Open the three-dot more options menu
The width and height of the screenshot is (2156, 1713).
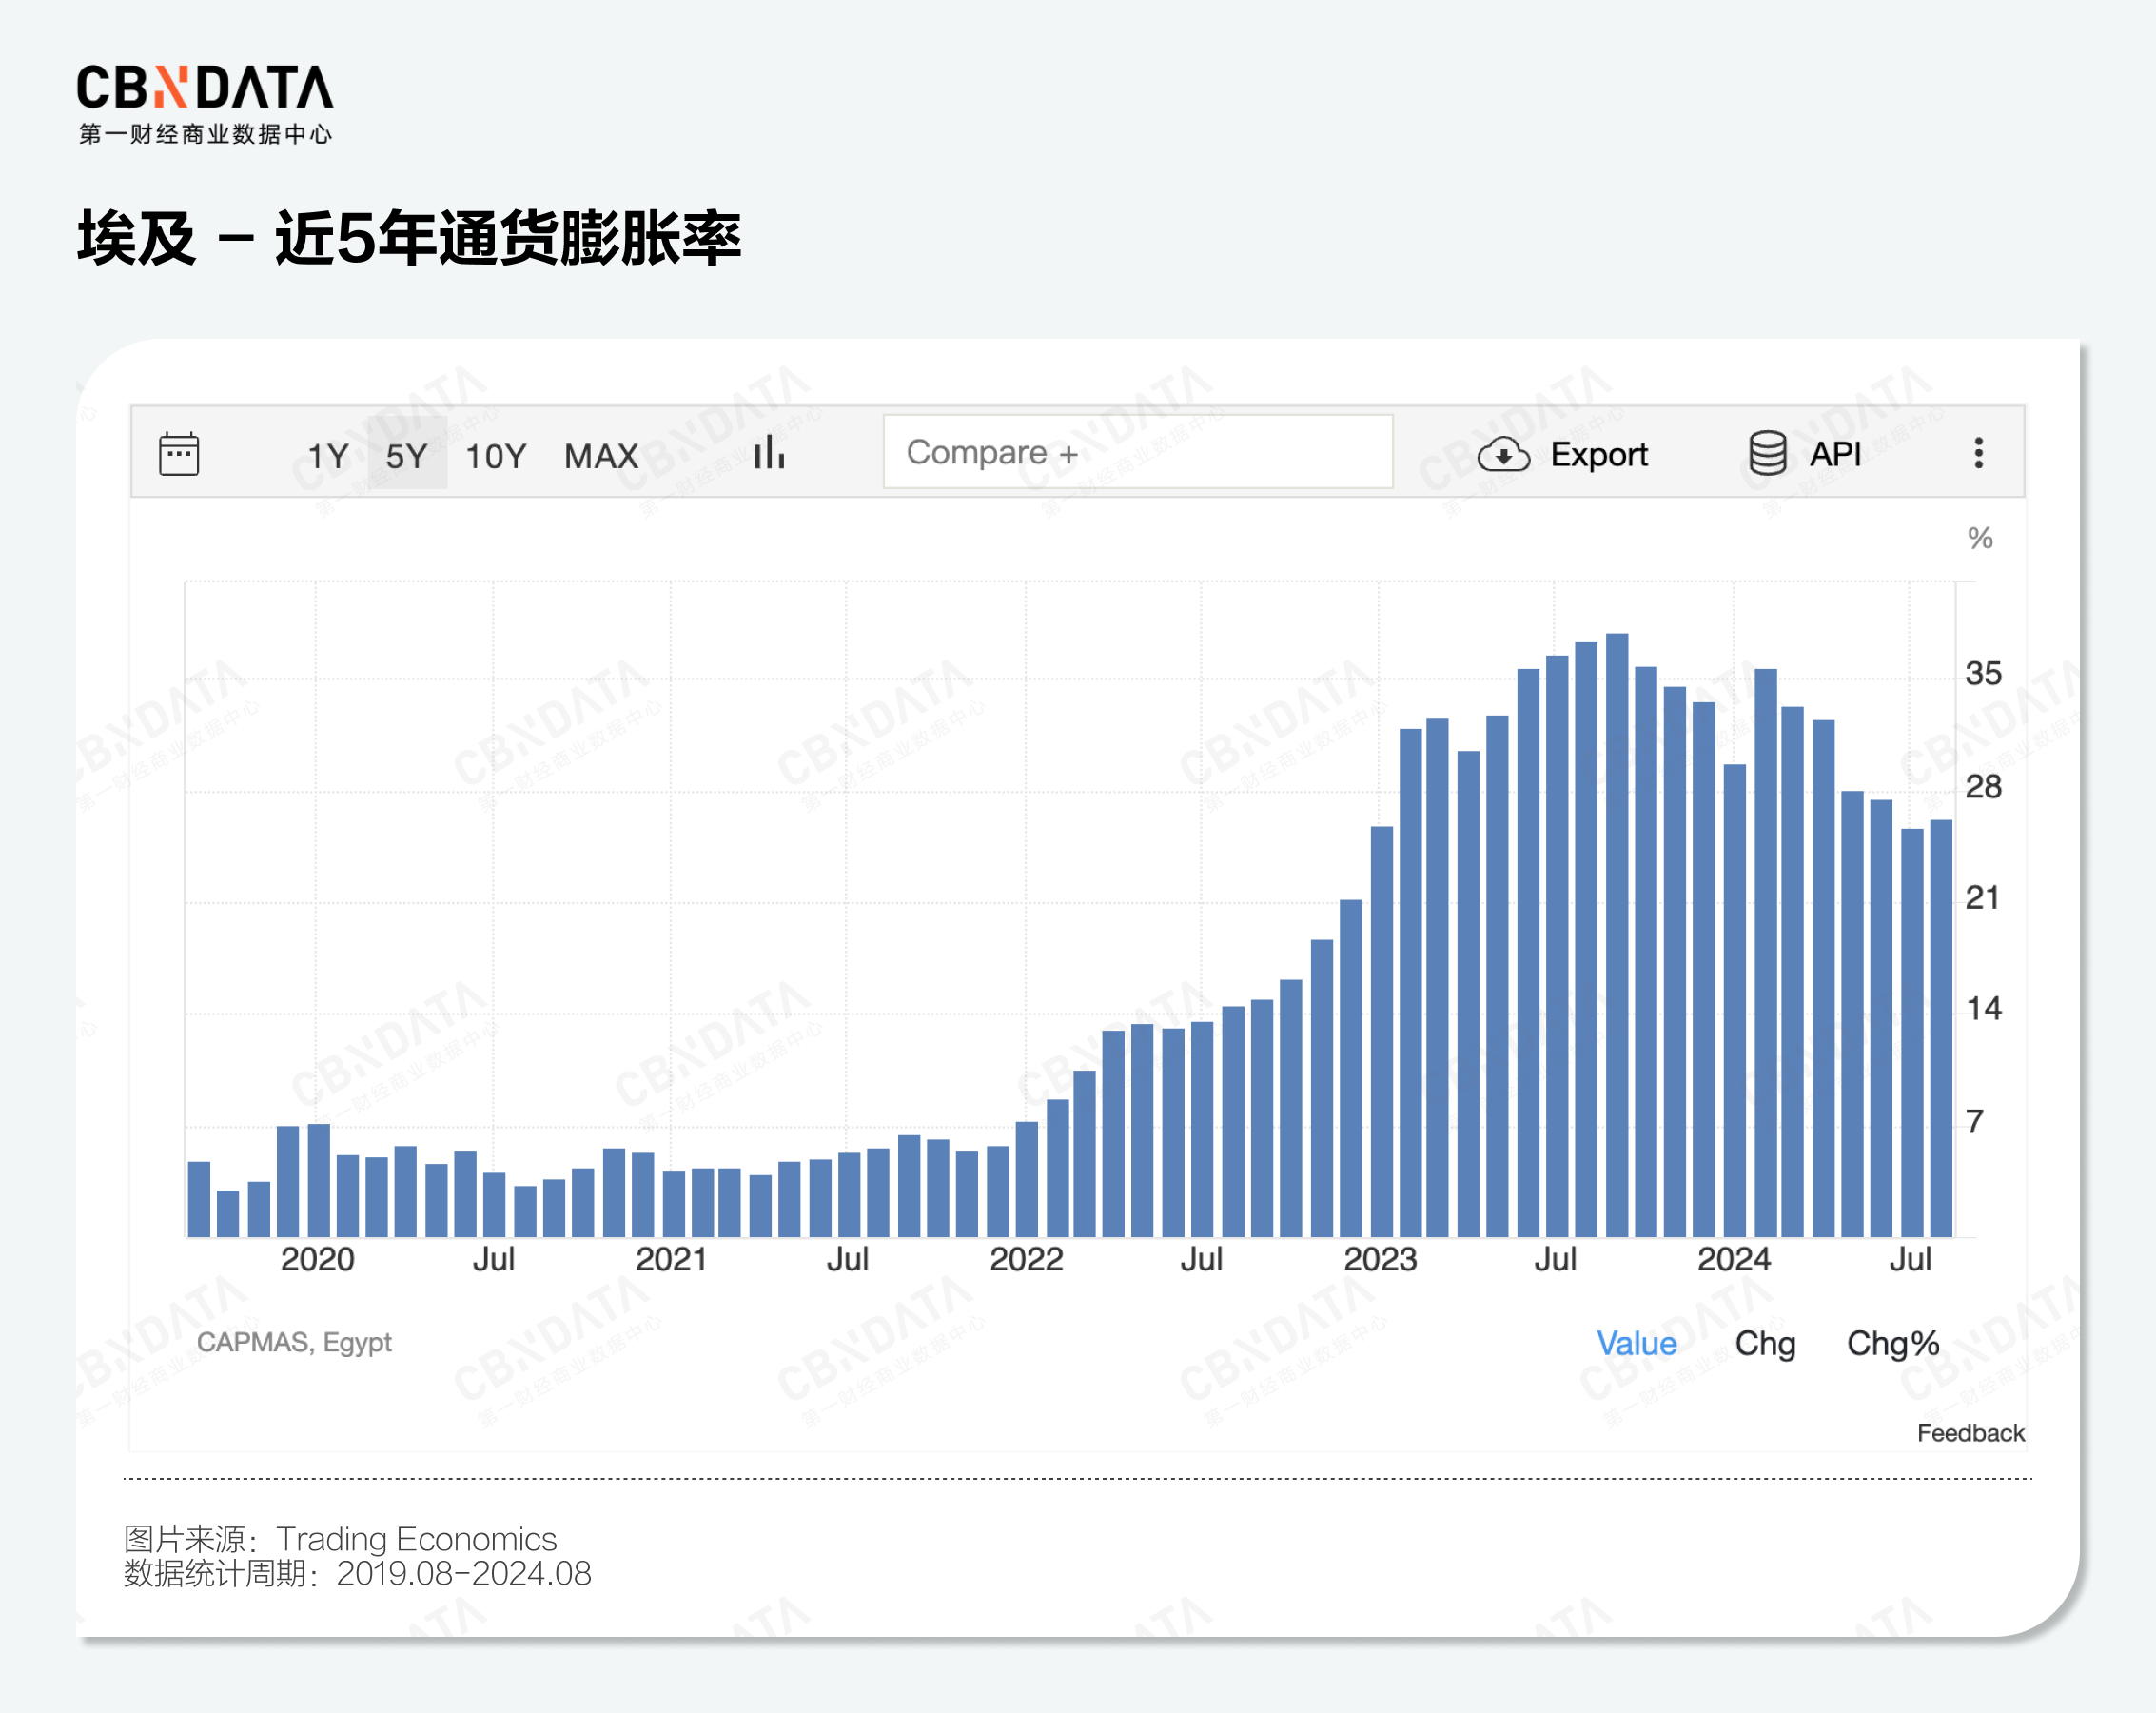coord(1978,453)
